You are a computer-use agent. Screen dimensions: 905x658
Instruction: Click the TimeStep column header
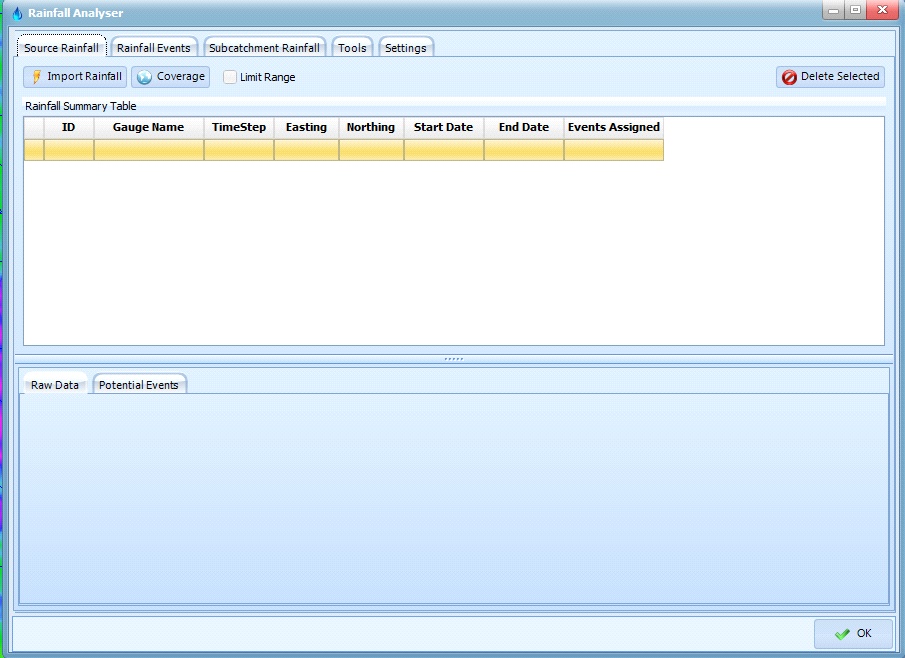click(x=239, y=128)
